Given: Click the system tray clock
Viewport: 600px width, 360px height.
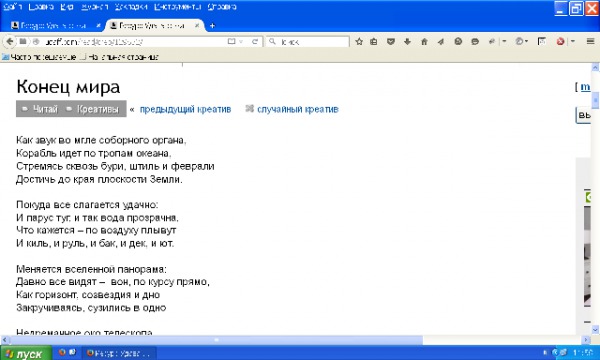Looking at the screenshot, I should click(x=583, y=352).
